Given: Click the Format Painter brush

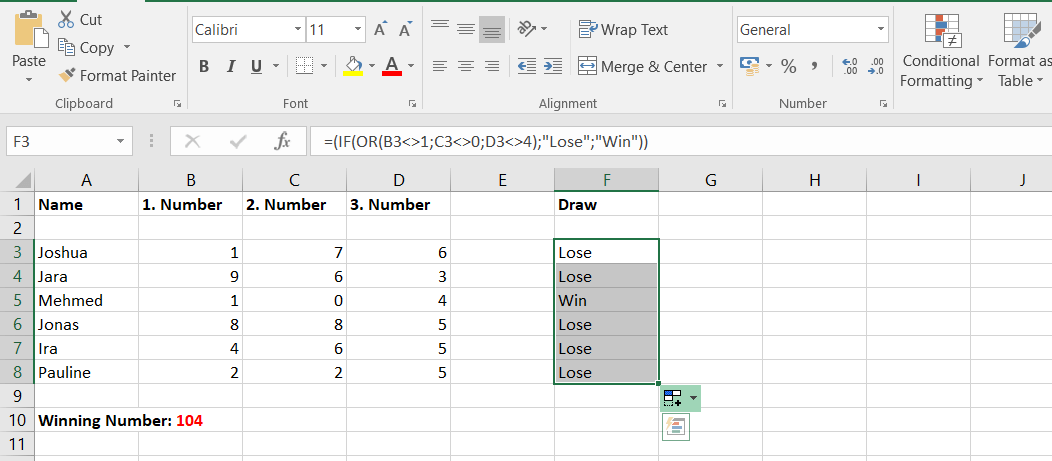Looking at the screenshot, I should 67,75.
